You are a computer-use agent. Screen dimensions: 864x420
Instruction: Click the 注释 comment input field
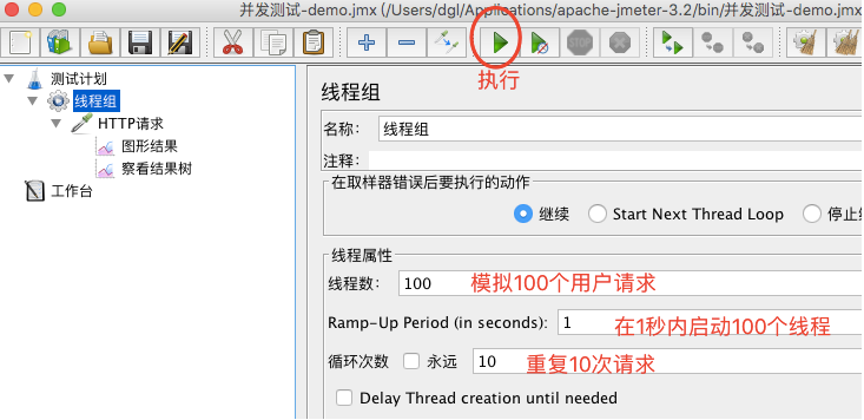(x=616, y=160)
